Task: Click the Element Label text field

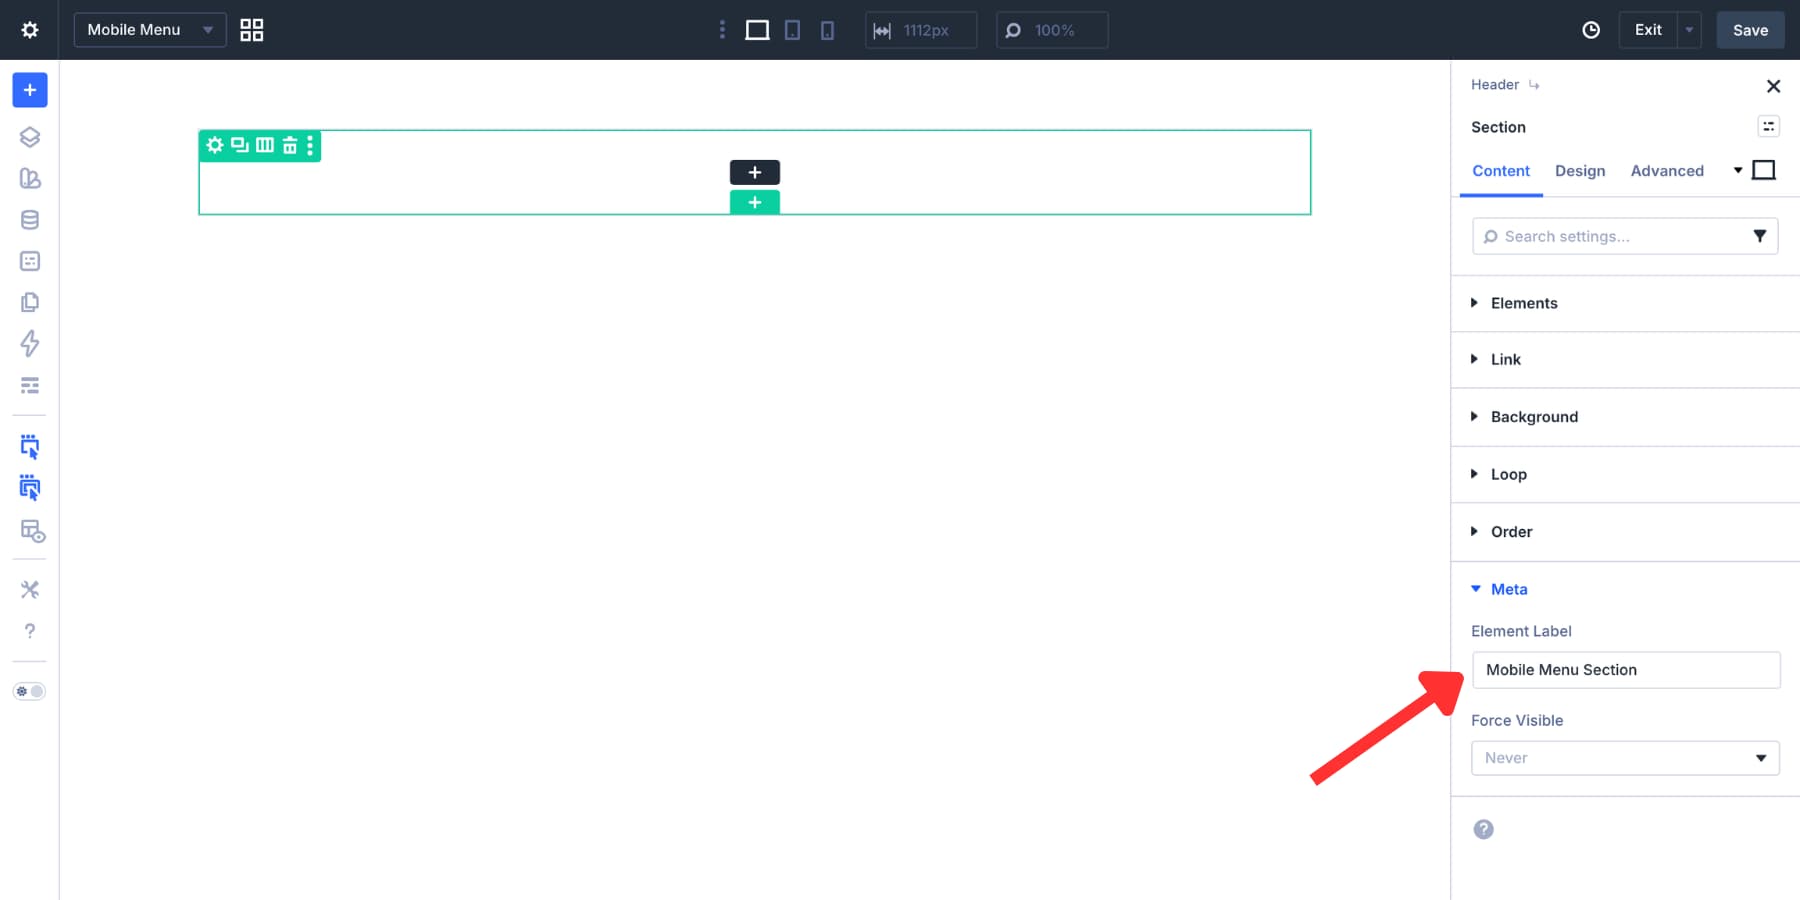Action: point(1626,670)
